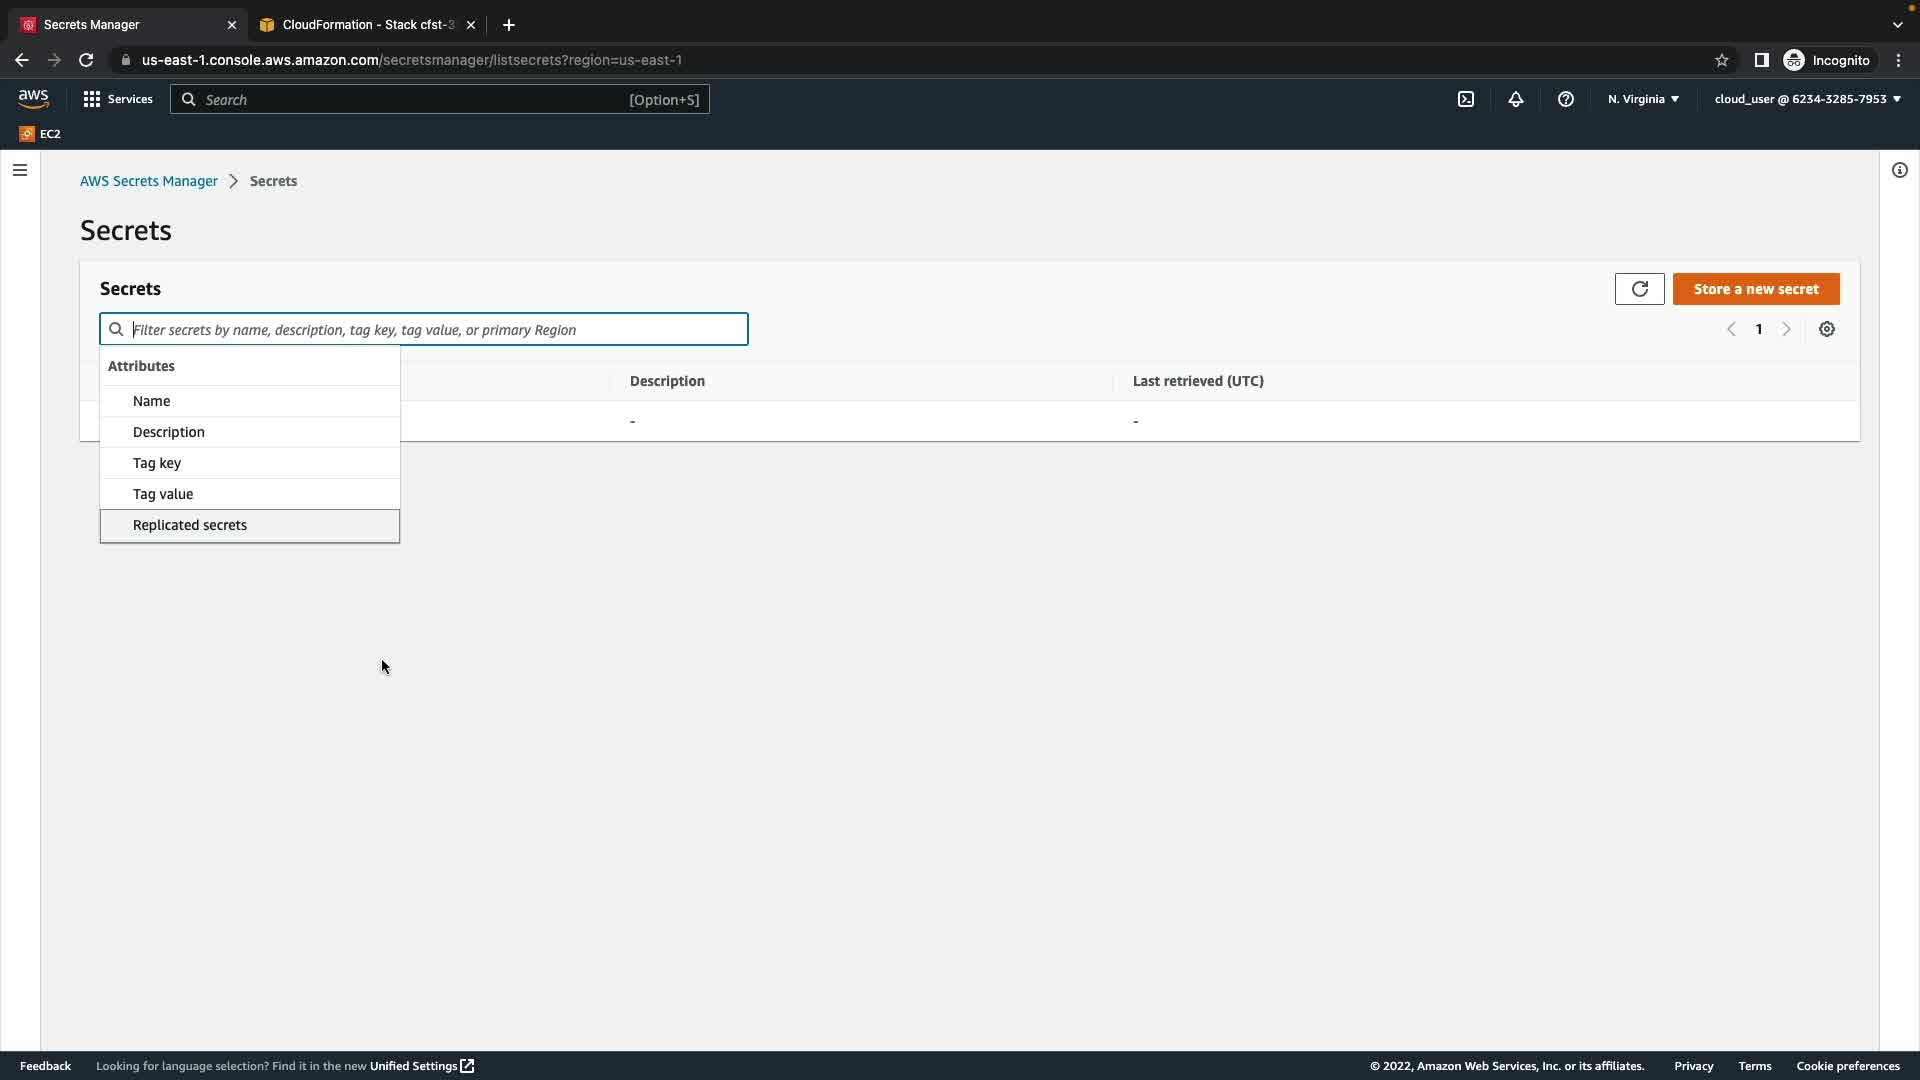Expand the left navigation hamburger menu

click(x=19, y=170)
